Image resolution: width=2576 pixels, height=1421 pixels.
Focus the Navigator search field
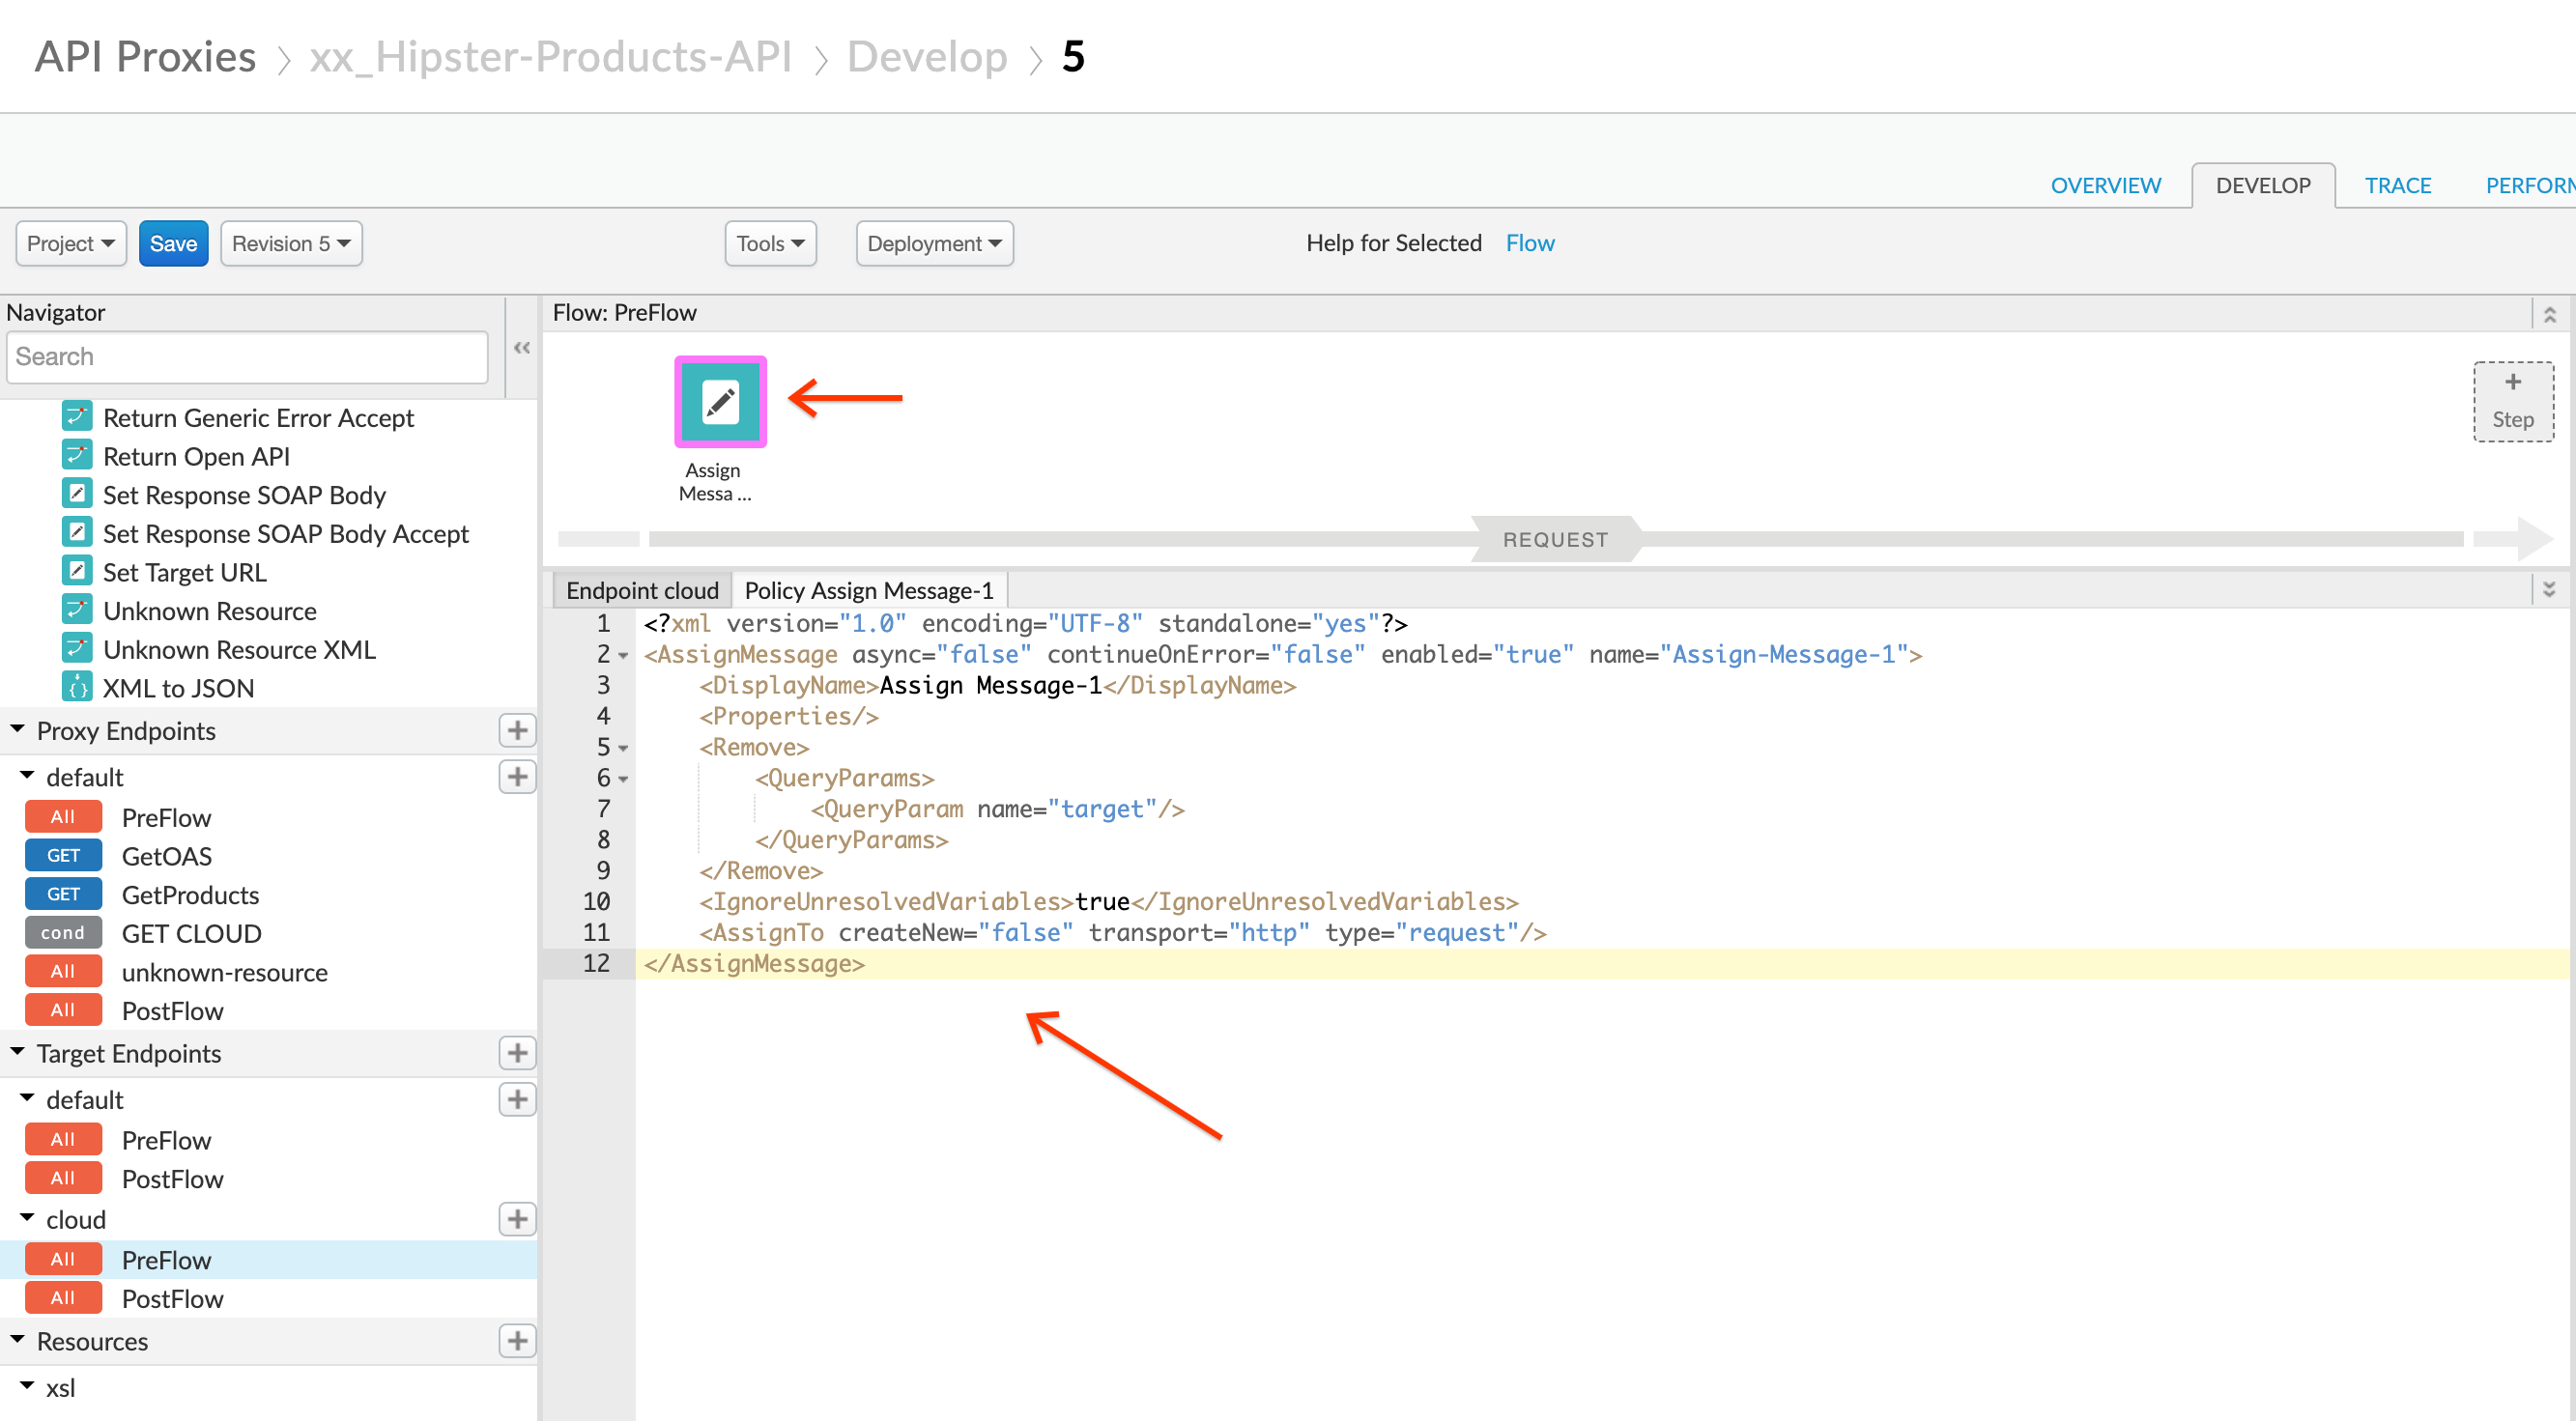247,357
